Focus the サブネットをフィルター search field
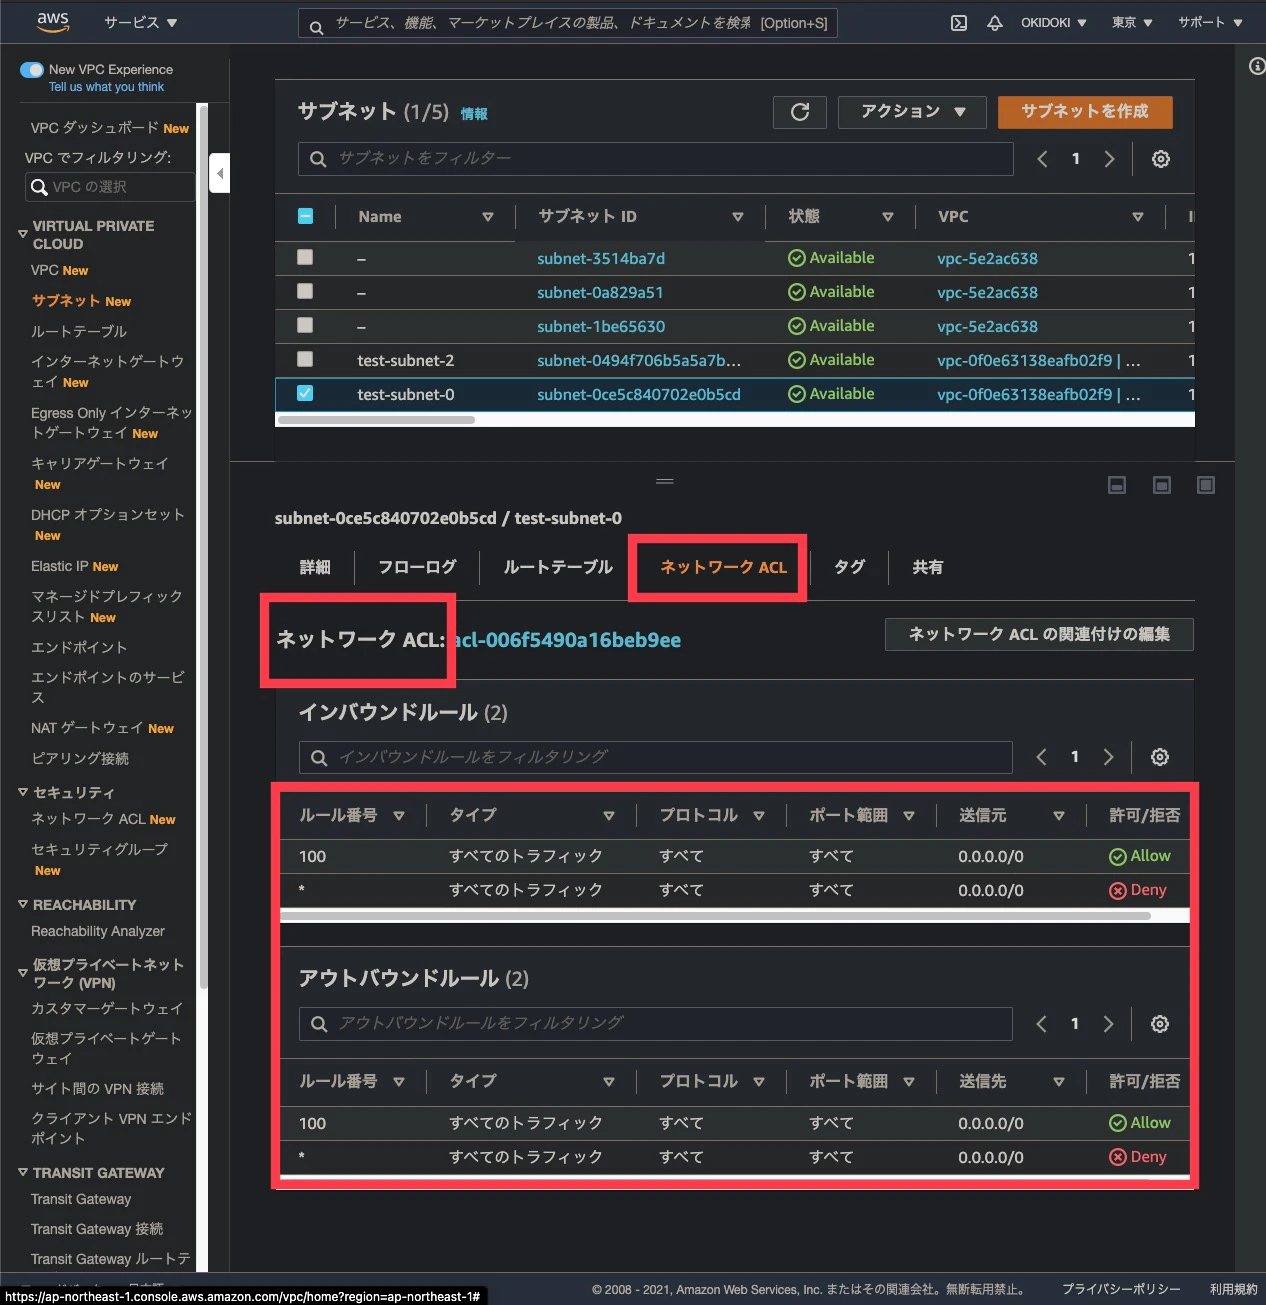 click(x=656, y=159)
